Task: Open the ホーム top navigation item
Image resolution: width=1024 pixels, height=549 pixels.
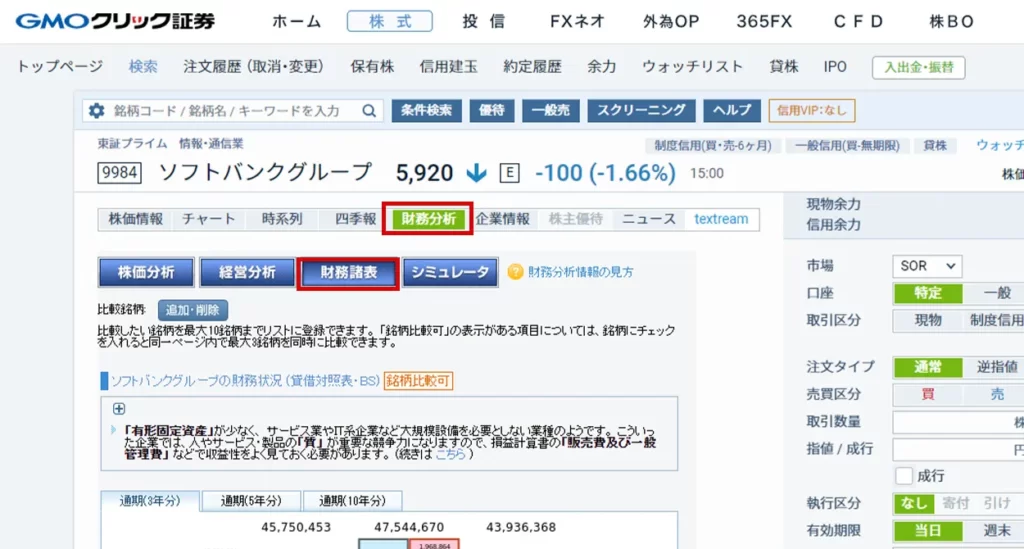Action: coord(296,22)
